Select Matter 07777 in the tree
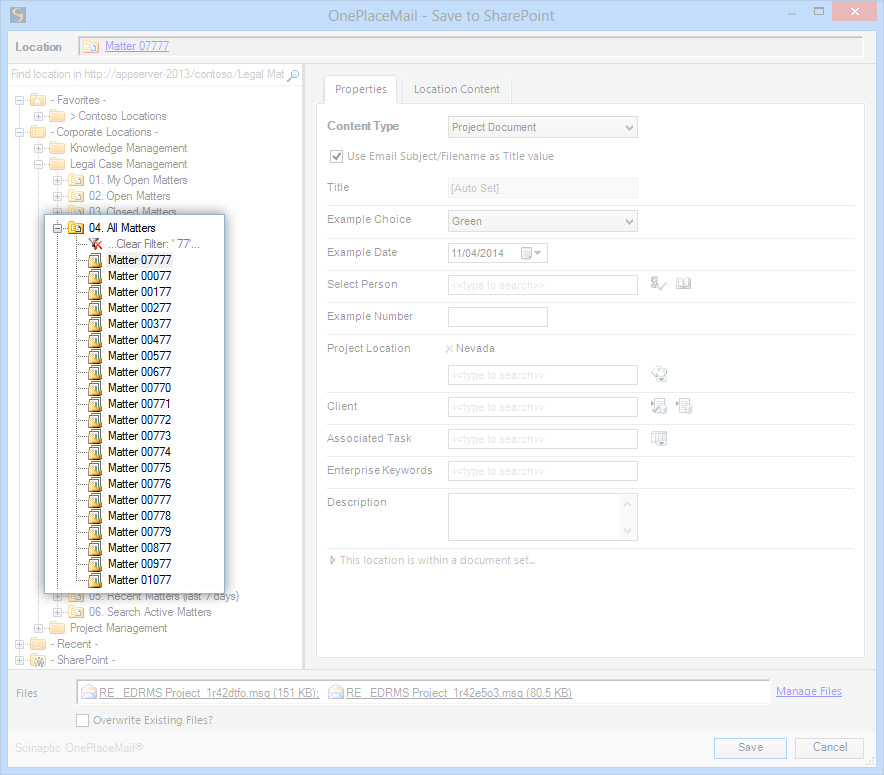 tap(139, 260)
